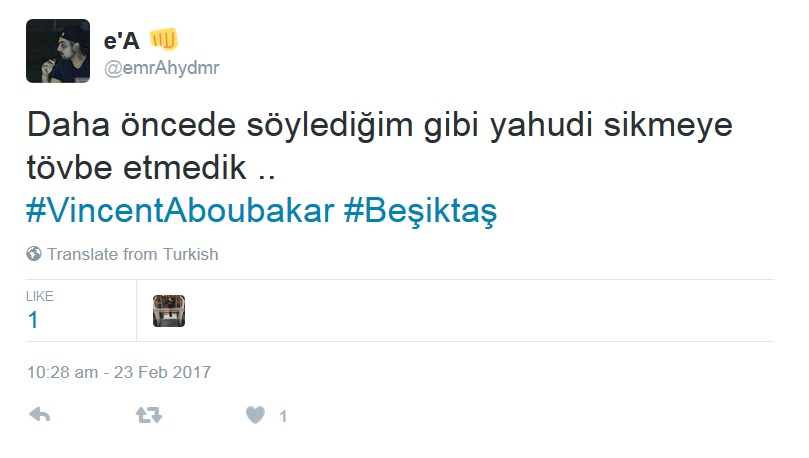
Task: Click the display name e'A
Action: 122,41
